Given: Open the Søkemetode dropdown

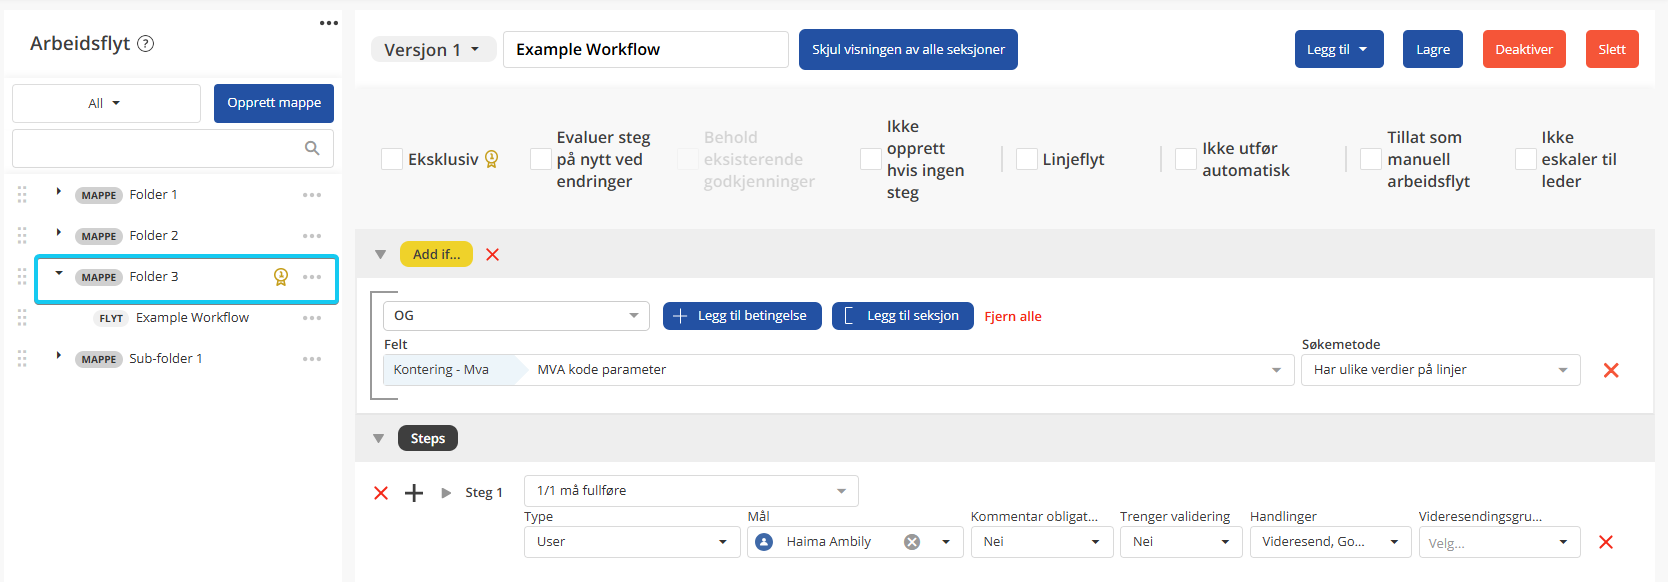Looking at the screenshot, I should click(1441, 370).
